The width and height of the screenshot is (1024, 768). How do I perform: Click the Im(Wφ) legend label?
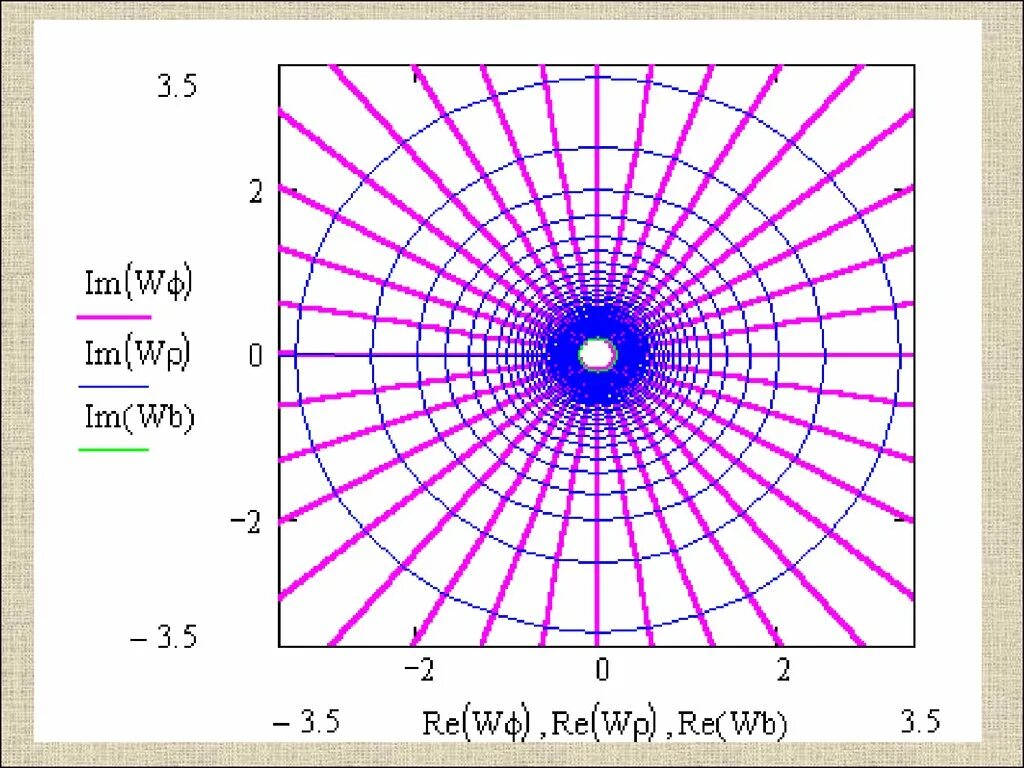click(x=138, y=285)
